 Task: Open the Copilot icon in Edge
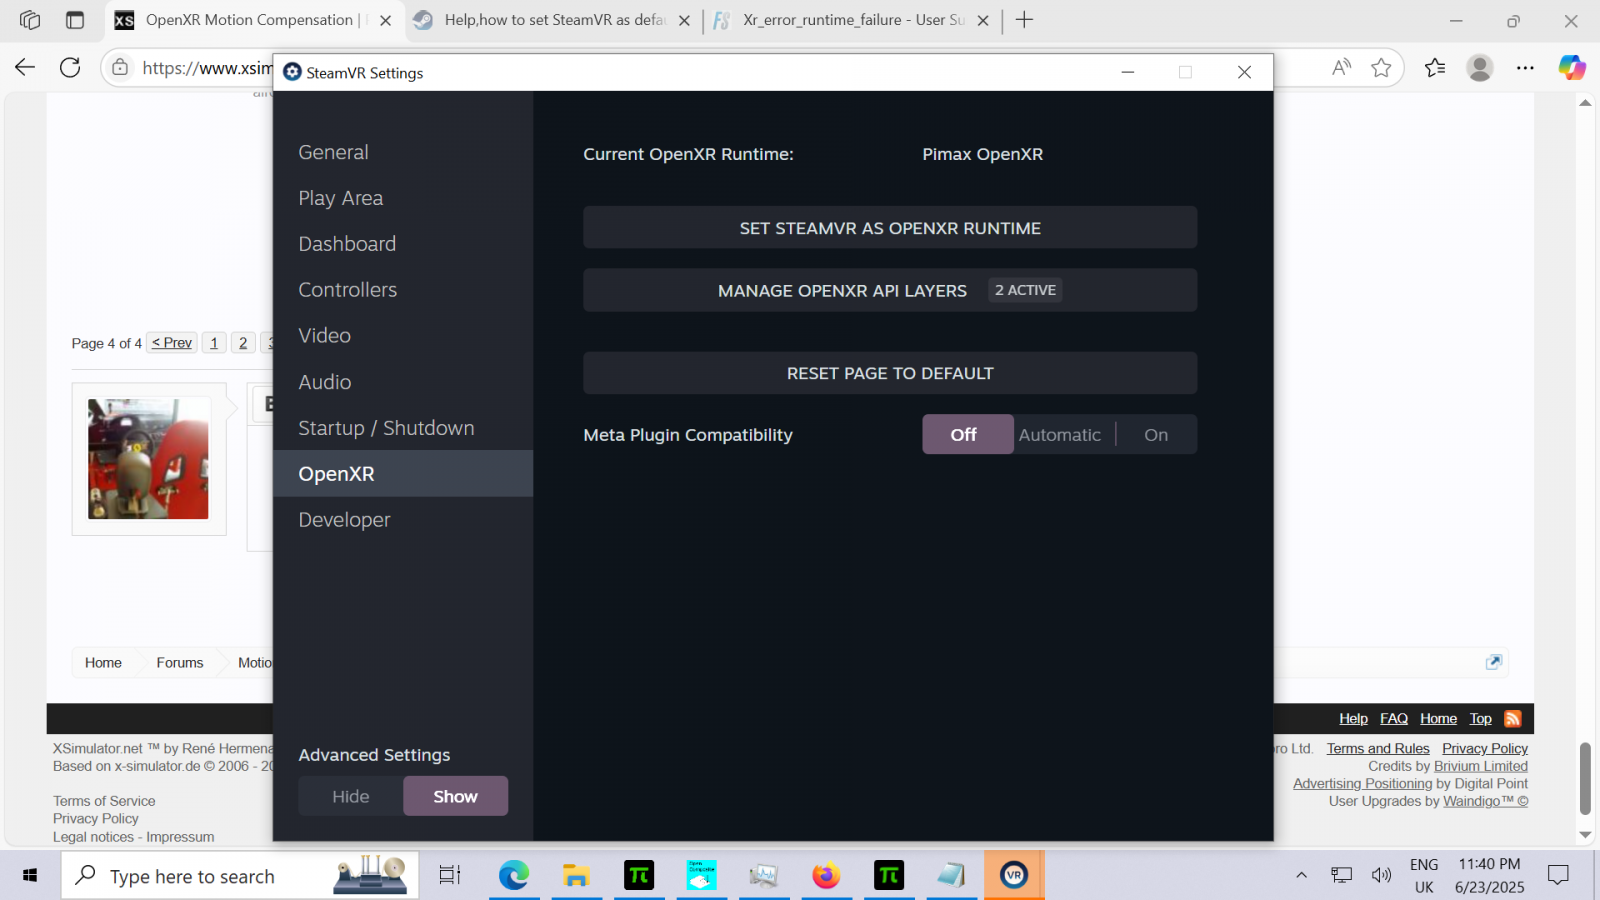pyautogui.click(x=1572, y=67)
